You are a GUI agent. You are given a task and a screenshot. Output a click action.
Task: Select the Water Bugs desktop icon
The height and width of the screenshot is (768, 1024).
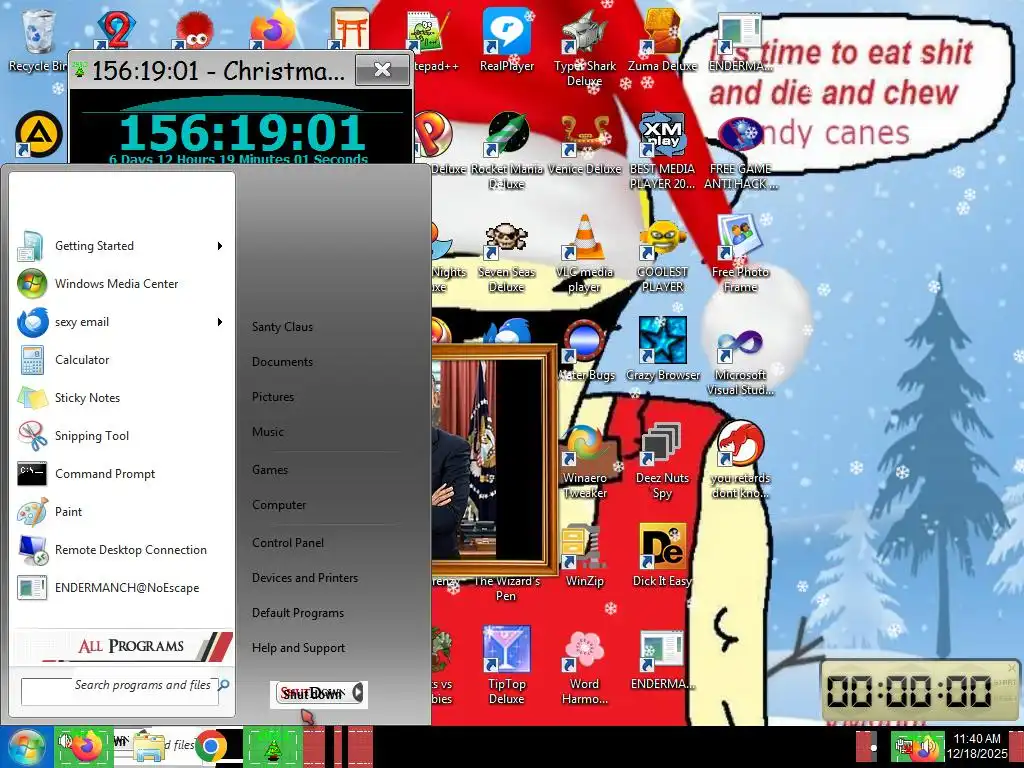[x=586, y=349]
